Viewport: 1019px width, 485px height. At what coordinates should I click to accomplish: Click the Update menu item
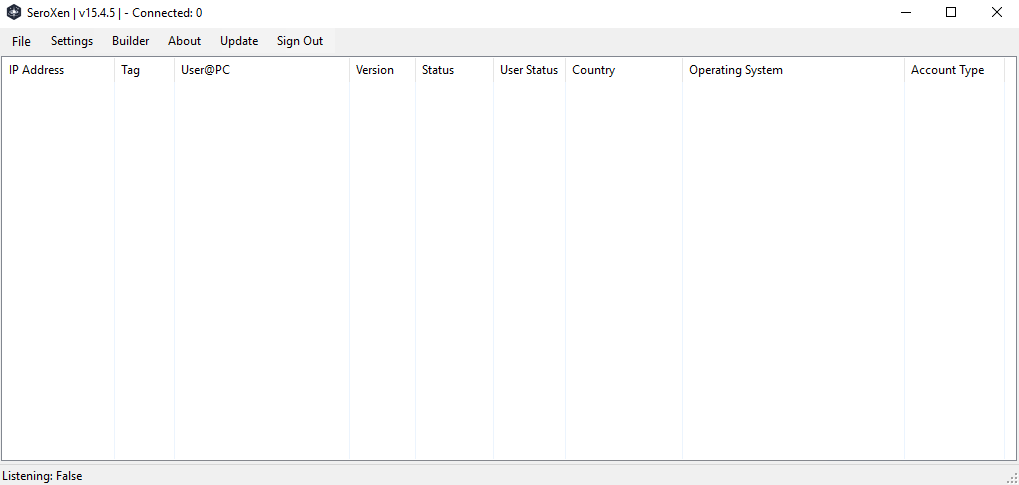click(x=239, y=41)
